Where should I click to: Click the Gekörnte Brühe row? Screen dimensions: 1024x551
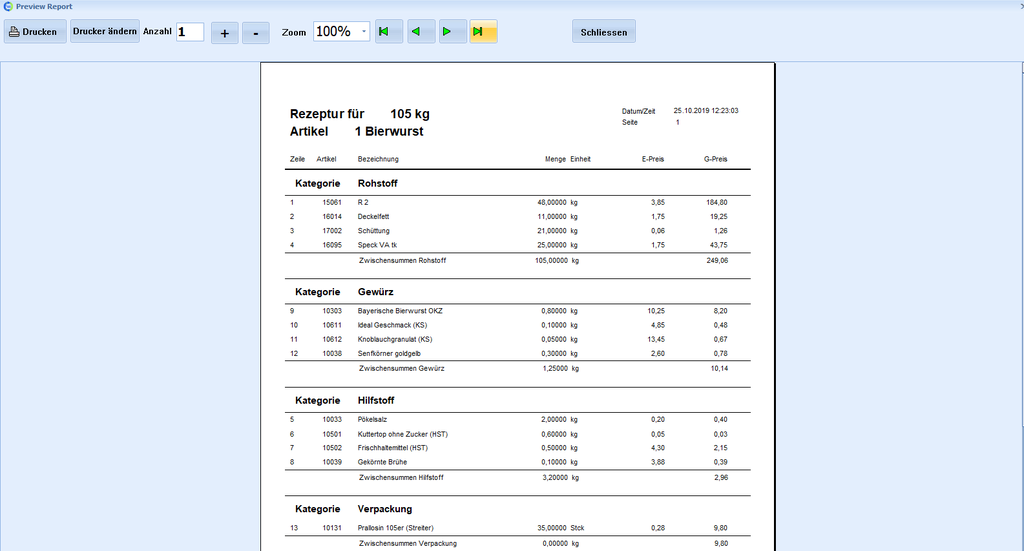pyautogui.click(x=509, y=462)
